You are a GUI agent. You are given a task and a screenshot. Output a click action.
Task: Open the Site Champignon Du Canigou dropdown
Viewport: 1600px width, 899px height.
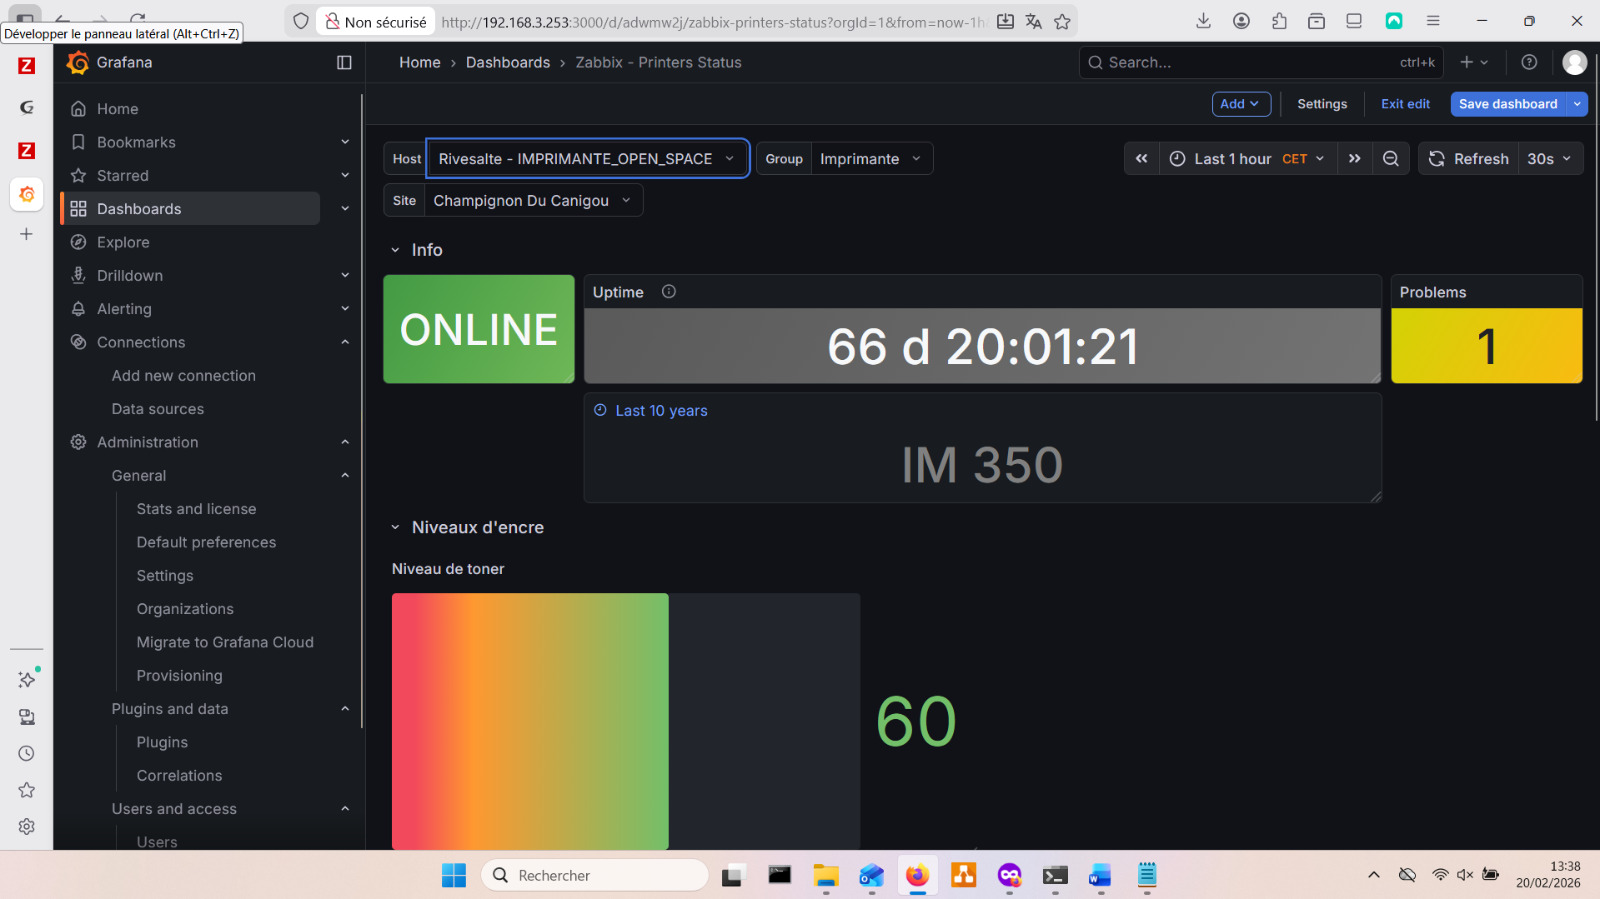(x=533, y=201)
